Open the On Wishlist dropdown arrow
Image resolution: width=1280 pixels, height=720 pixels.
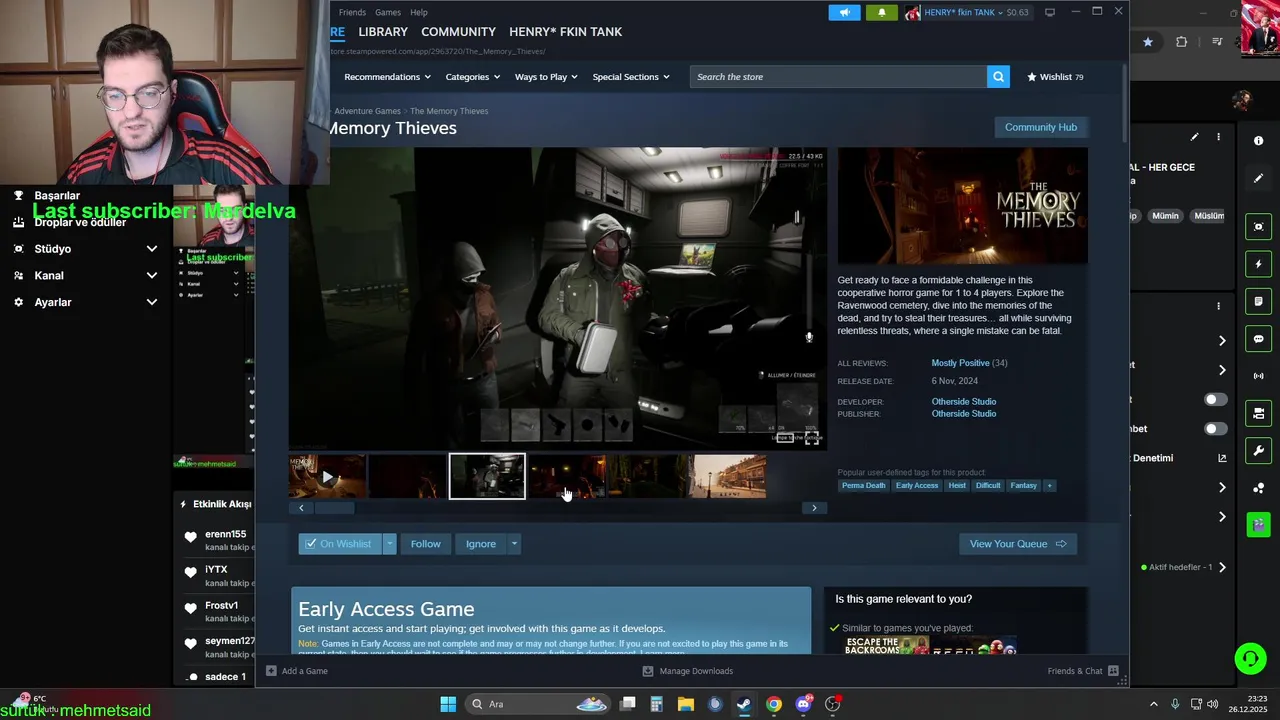tap(390, 544)
